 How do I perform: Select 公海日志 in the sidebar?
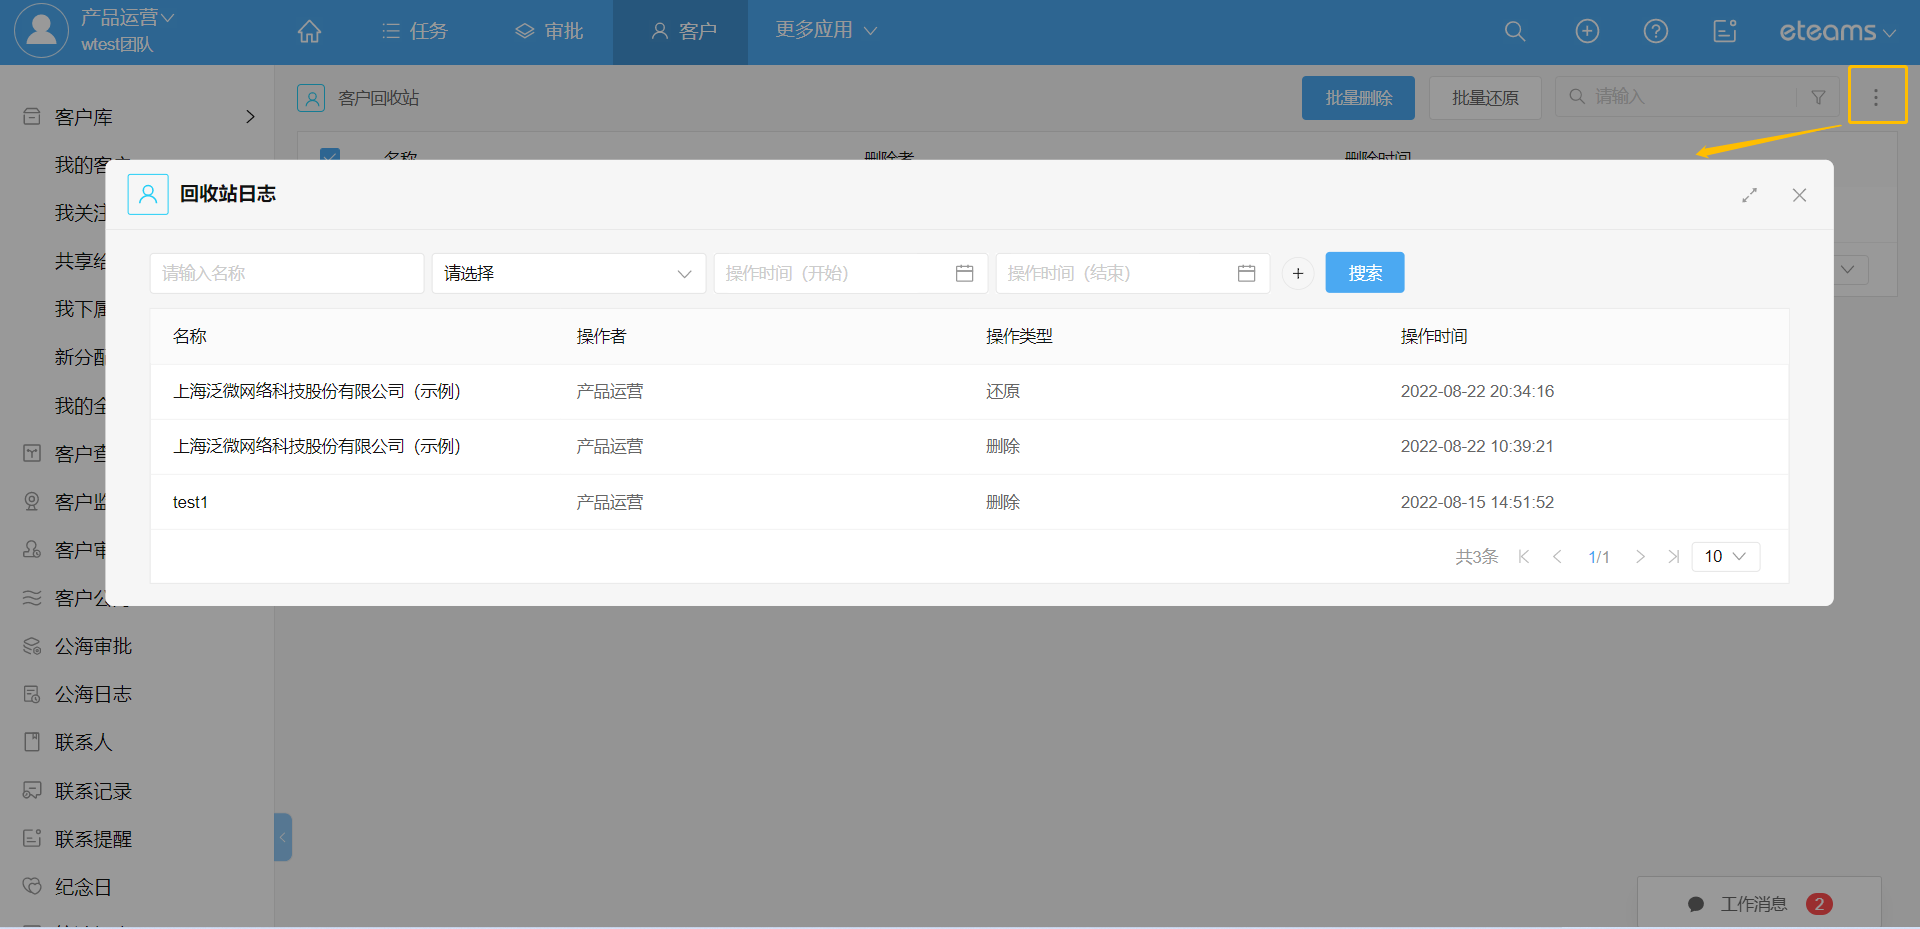pos(93,694)
